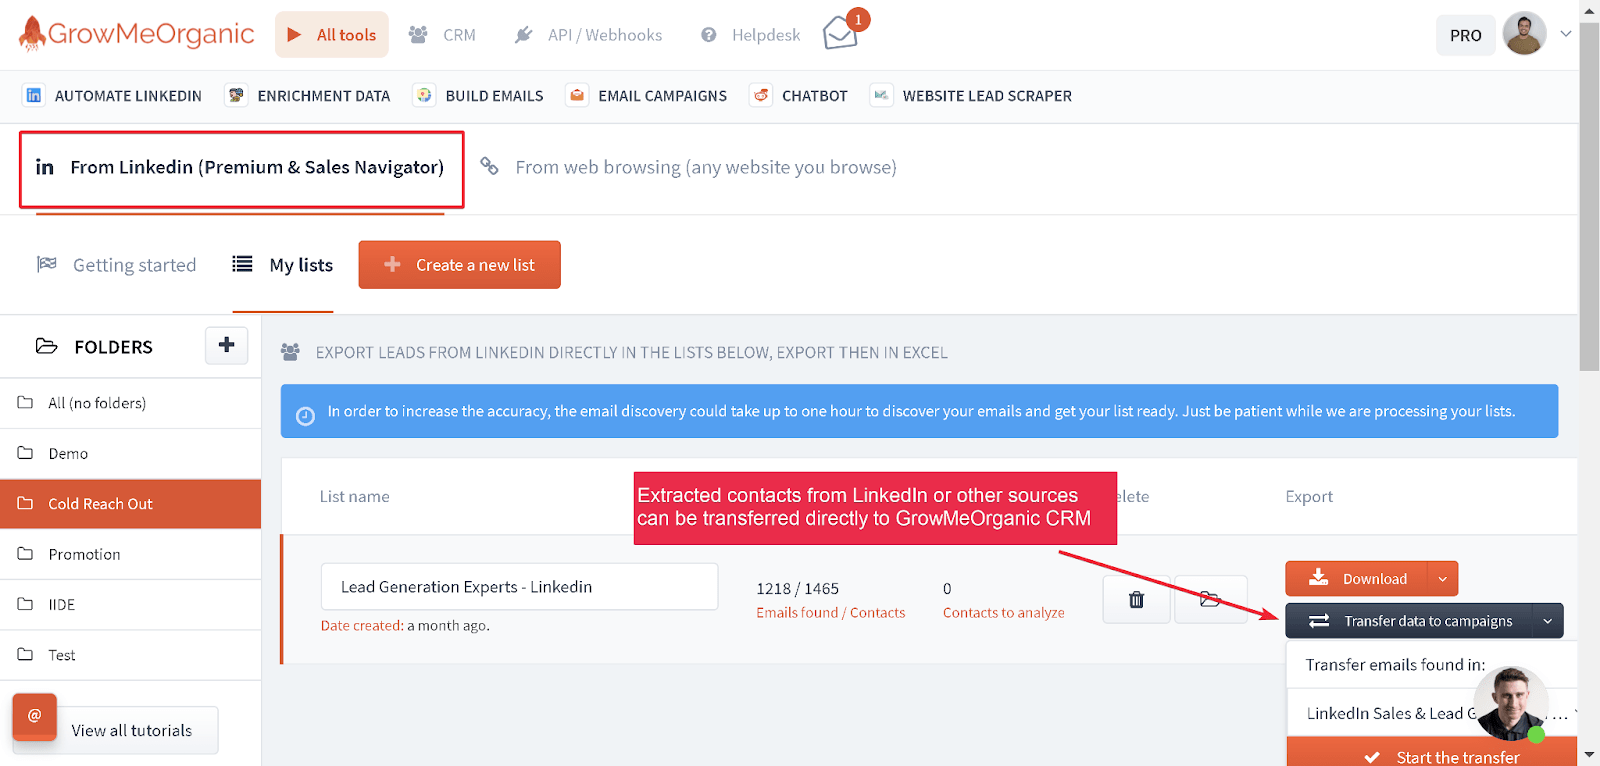This screenshot has height=766, width=1600.
Task: Click Start the transfer button
Action: click(x=1432, y=755)
